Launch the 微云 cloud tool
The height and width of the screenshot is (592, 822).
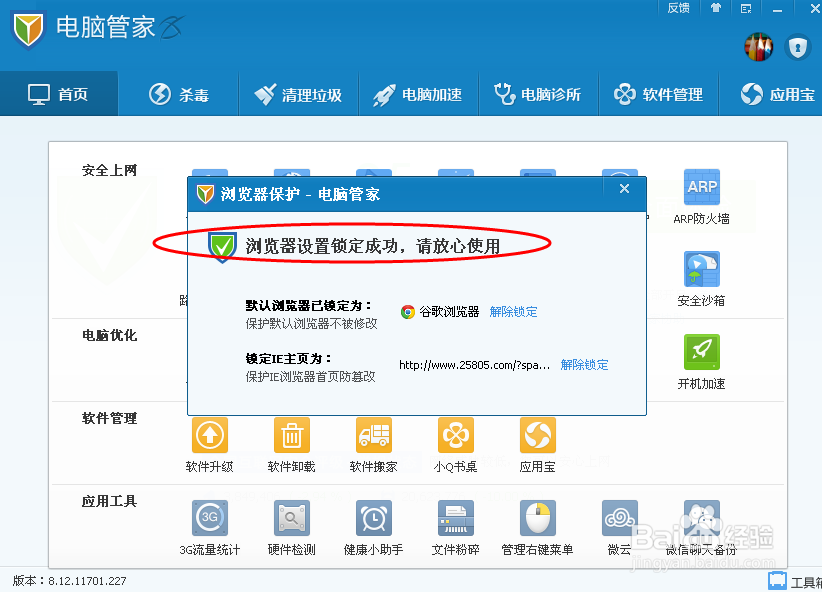[x=619, y=517]
